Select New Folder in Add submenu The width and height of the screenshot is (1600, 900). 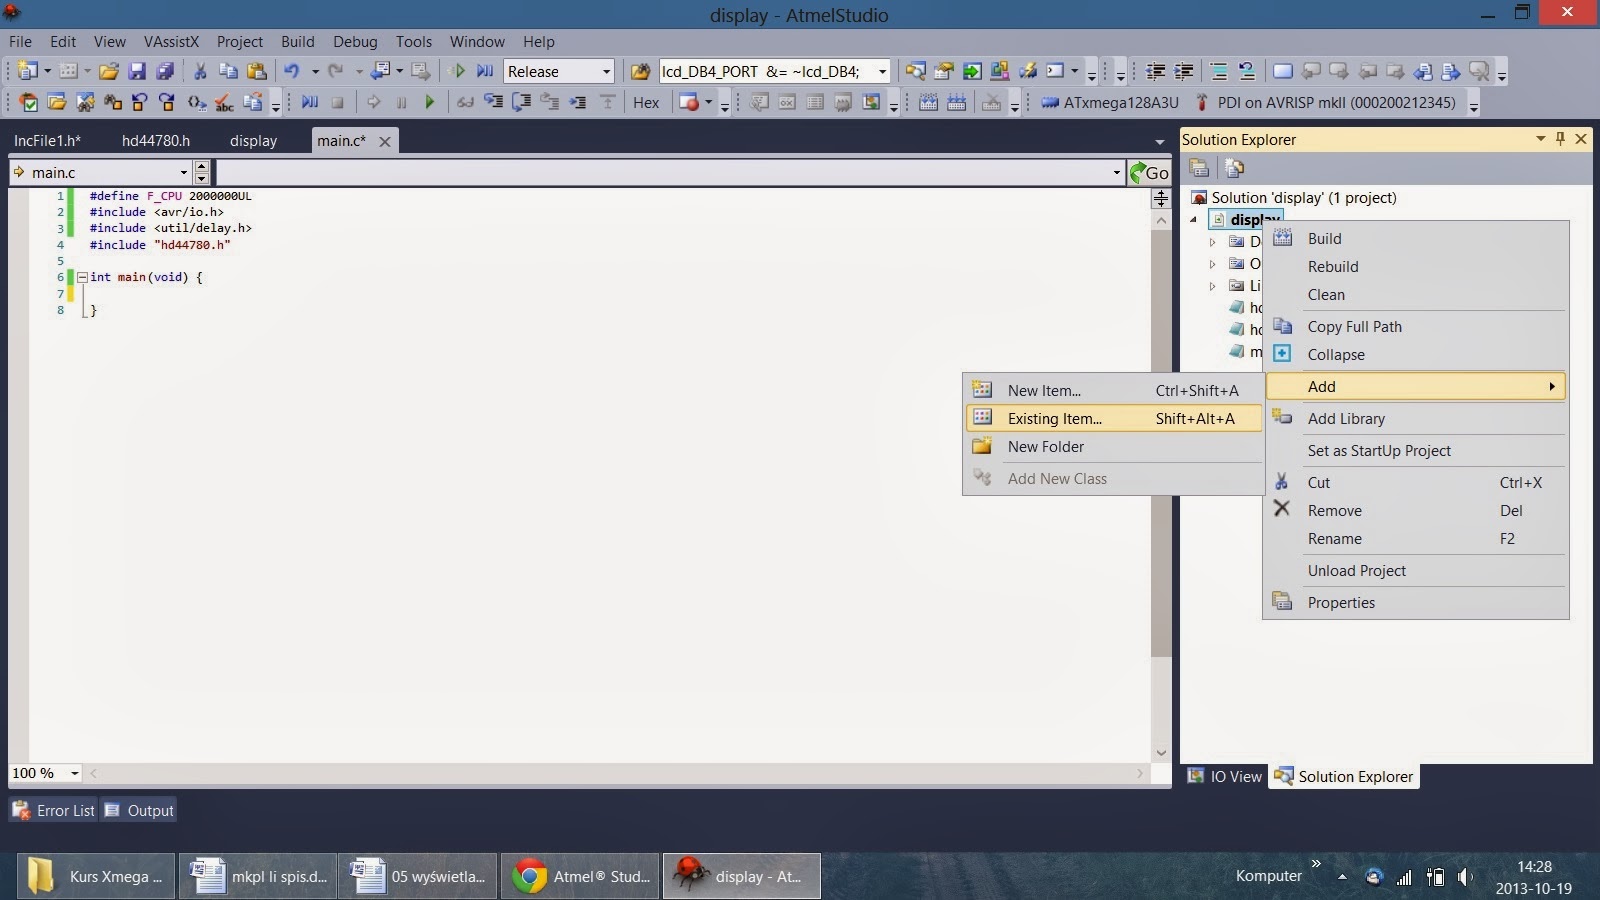1114,446
